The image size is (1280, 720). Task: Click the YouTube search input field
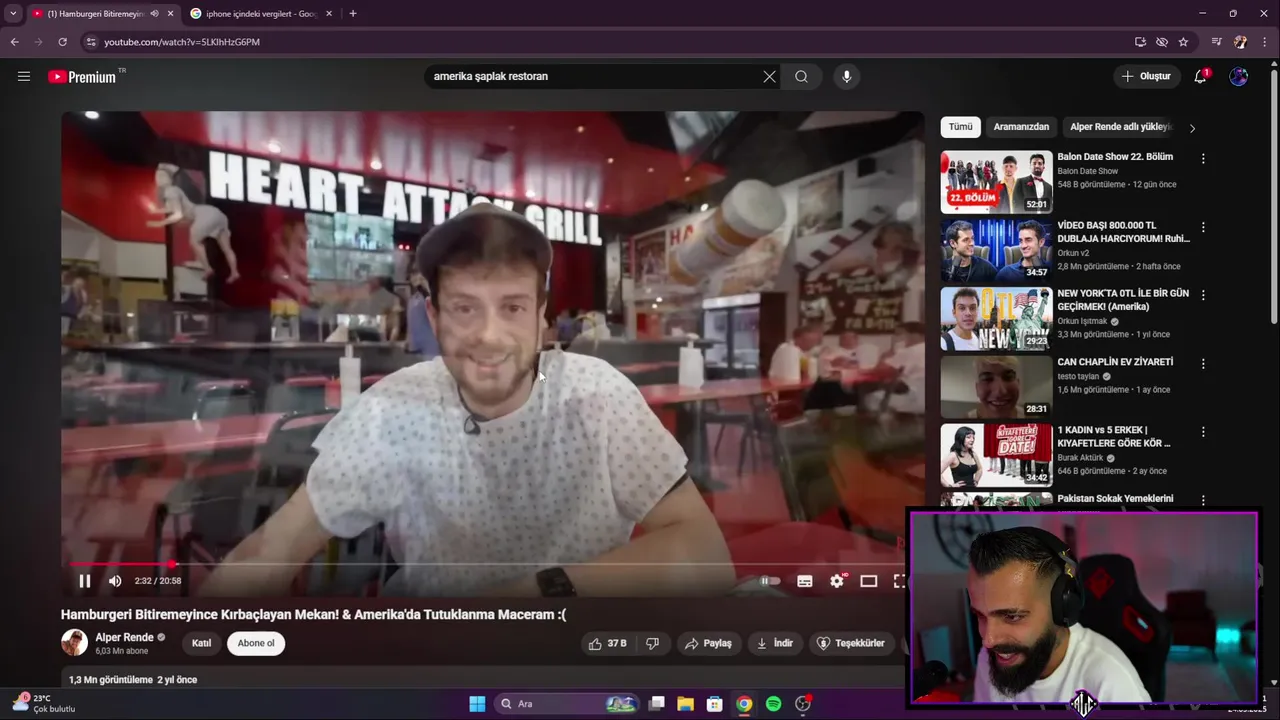(x=595, y=76)
